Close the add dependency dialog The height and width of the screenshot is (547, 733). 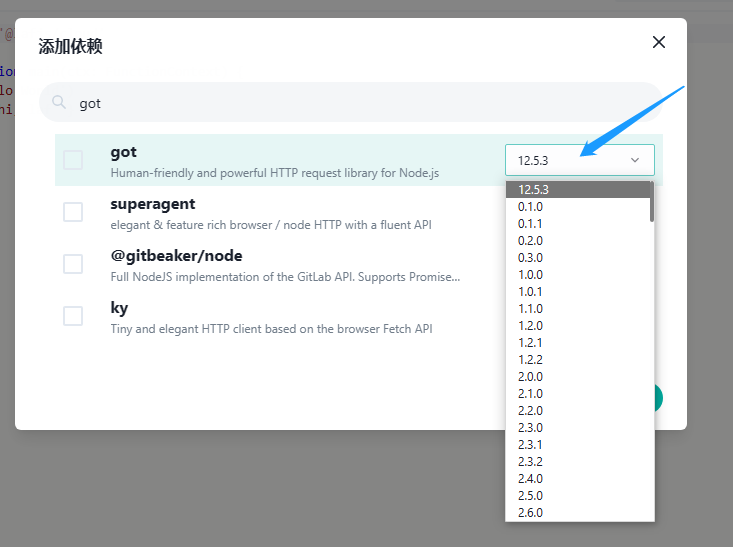[659, 42]
